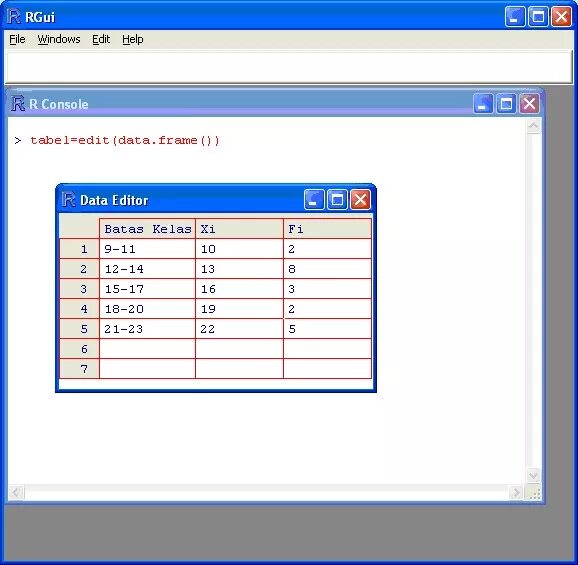Click the R Console window R icon
The image size is (578, 565).
18,104
